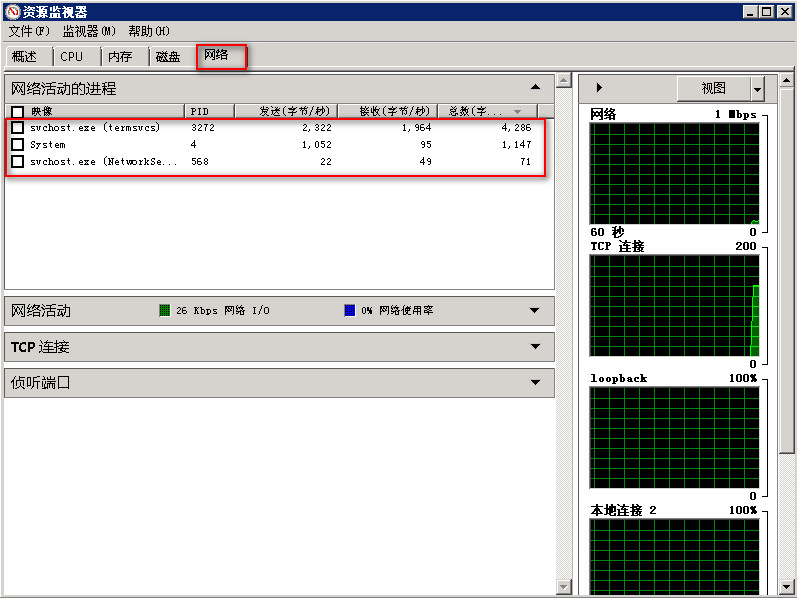Viewport: 797px width, 598px height.
Task: Check the System process checkbox
Action: tap(18, 144)
